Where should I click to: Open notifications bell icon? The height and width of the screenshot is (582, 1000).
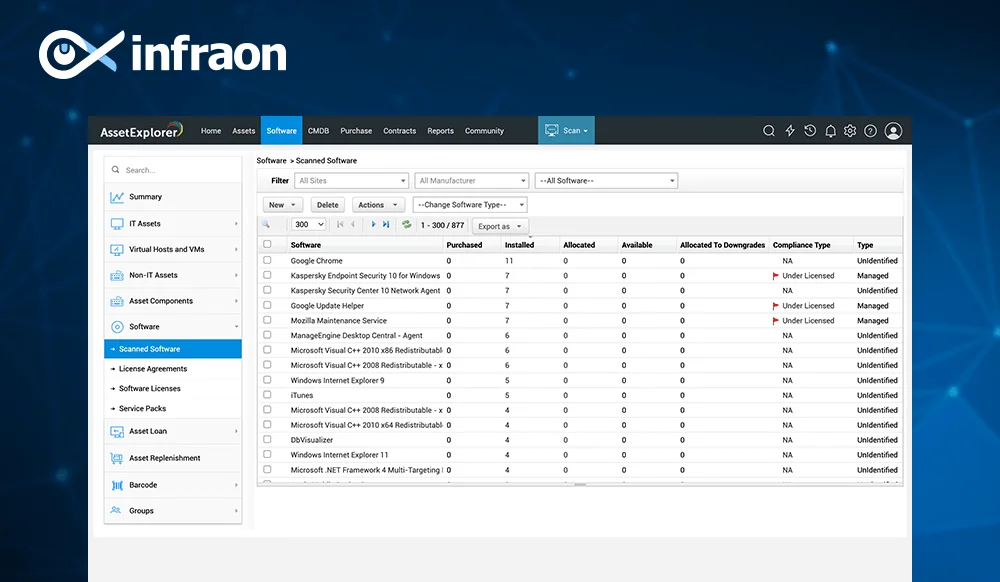830,131
